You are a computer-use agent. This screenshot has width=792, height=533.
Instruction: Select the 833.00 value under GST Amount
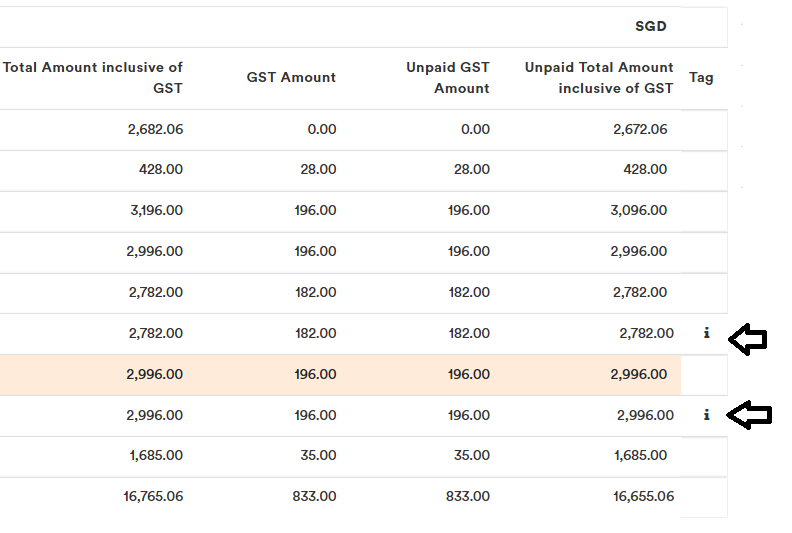click(x=314, y=496)
